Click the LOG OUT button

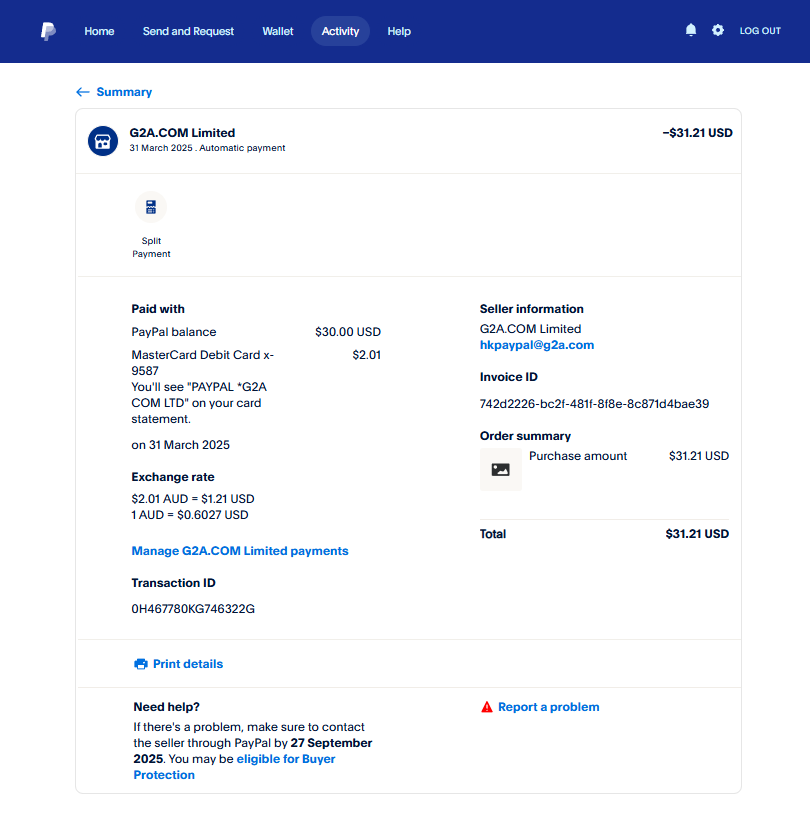760,31
